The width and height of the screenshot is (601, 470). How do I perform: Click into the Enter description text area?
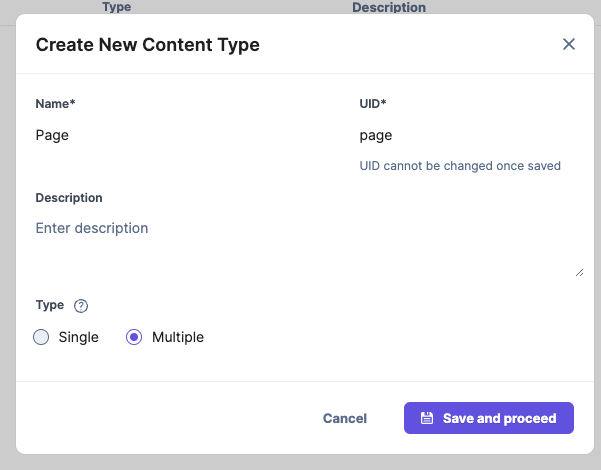tap(300, 245)
